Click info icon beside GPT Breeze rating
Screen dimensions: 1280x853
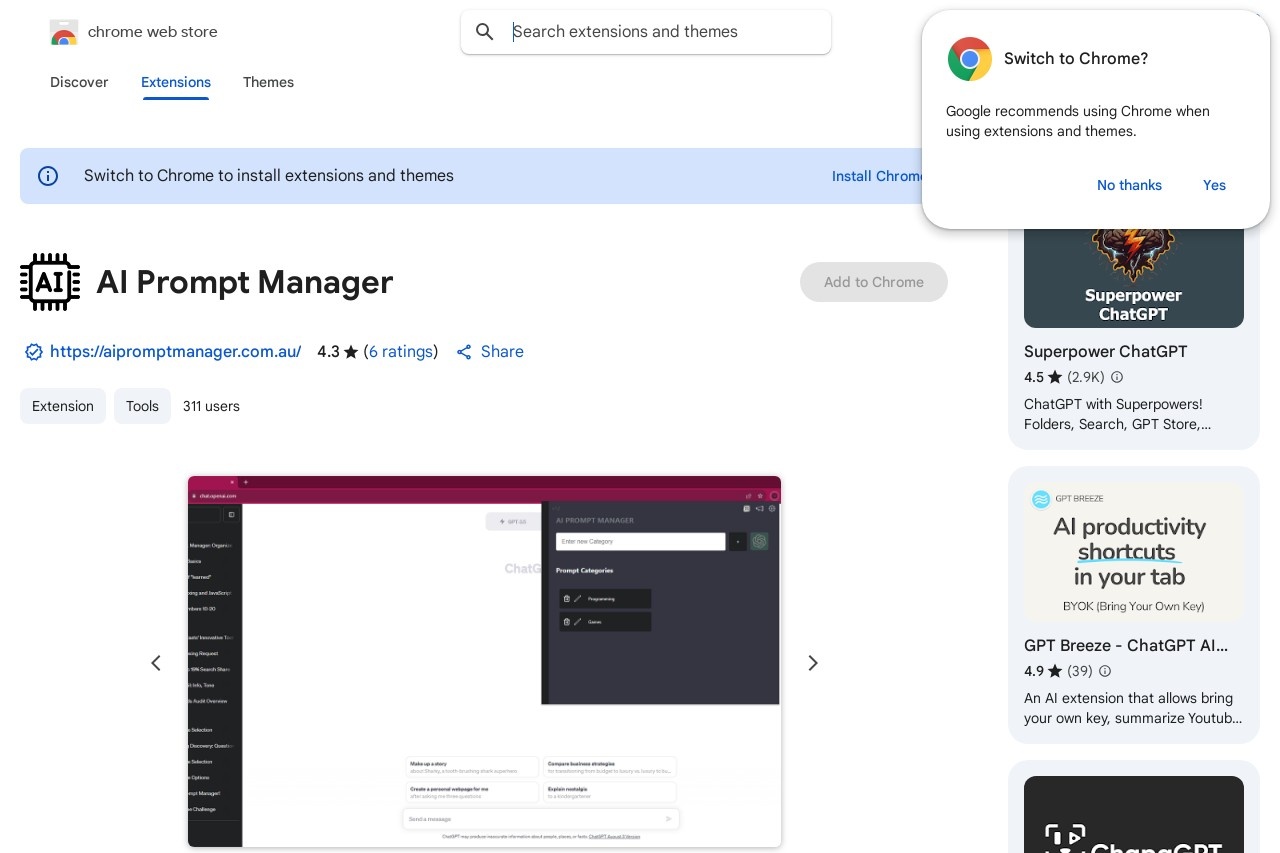click(x=1105, y=671)
